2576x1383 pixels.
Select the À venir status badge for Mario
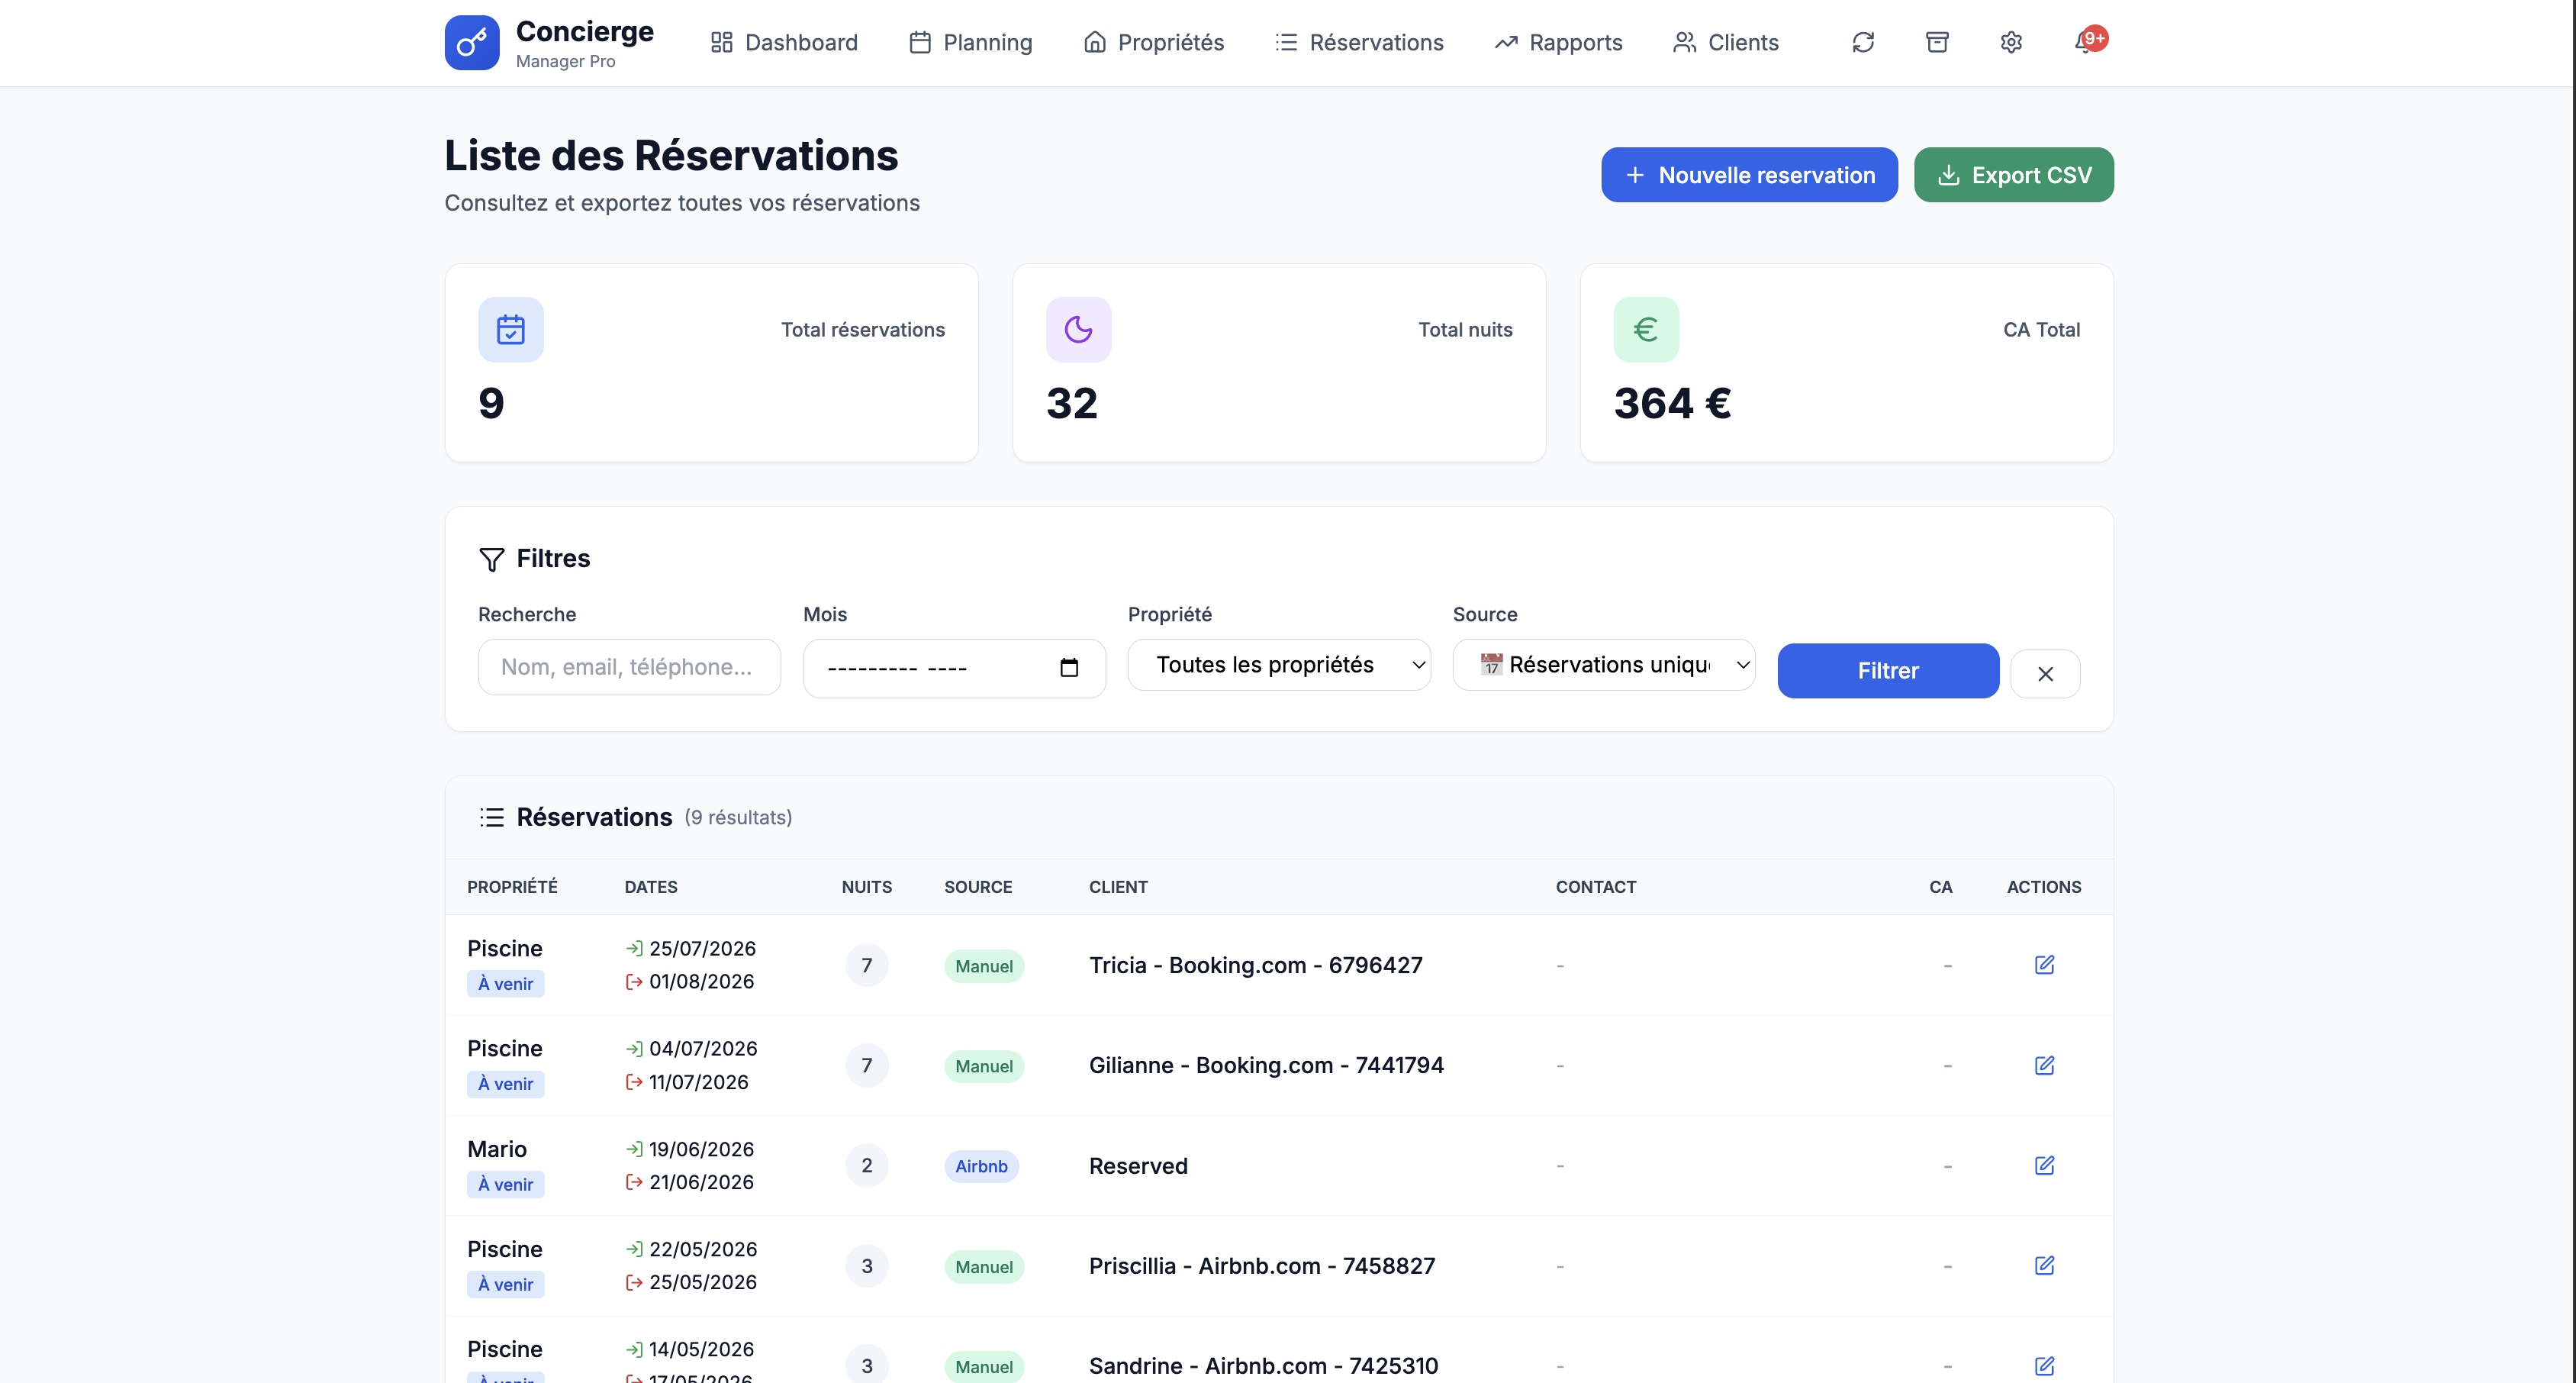[x=505, y=1184]
